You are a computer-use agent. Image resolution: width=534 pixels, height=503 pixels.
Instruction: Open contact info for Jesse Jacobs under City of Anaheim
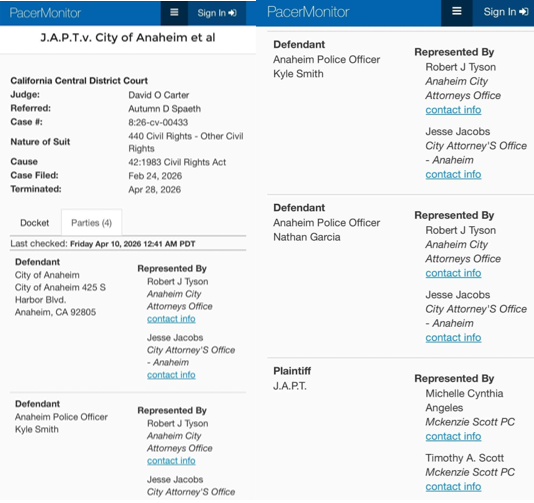point(171,375)
